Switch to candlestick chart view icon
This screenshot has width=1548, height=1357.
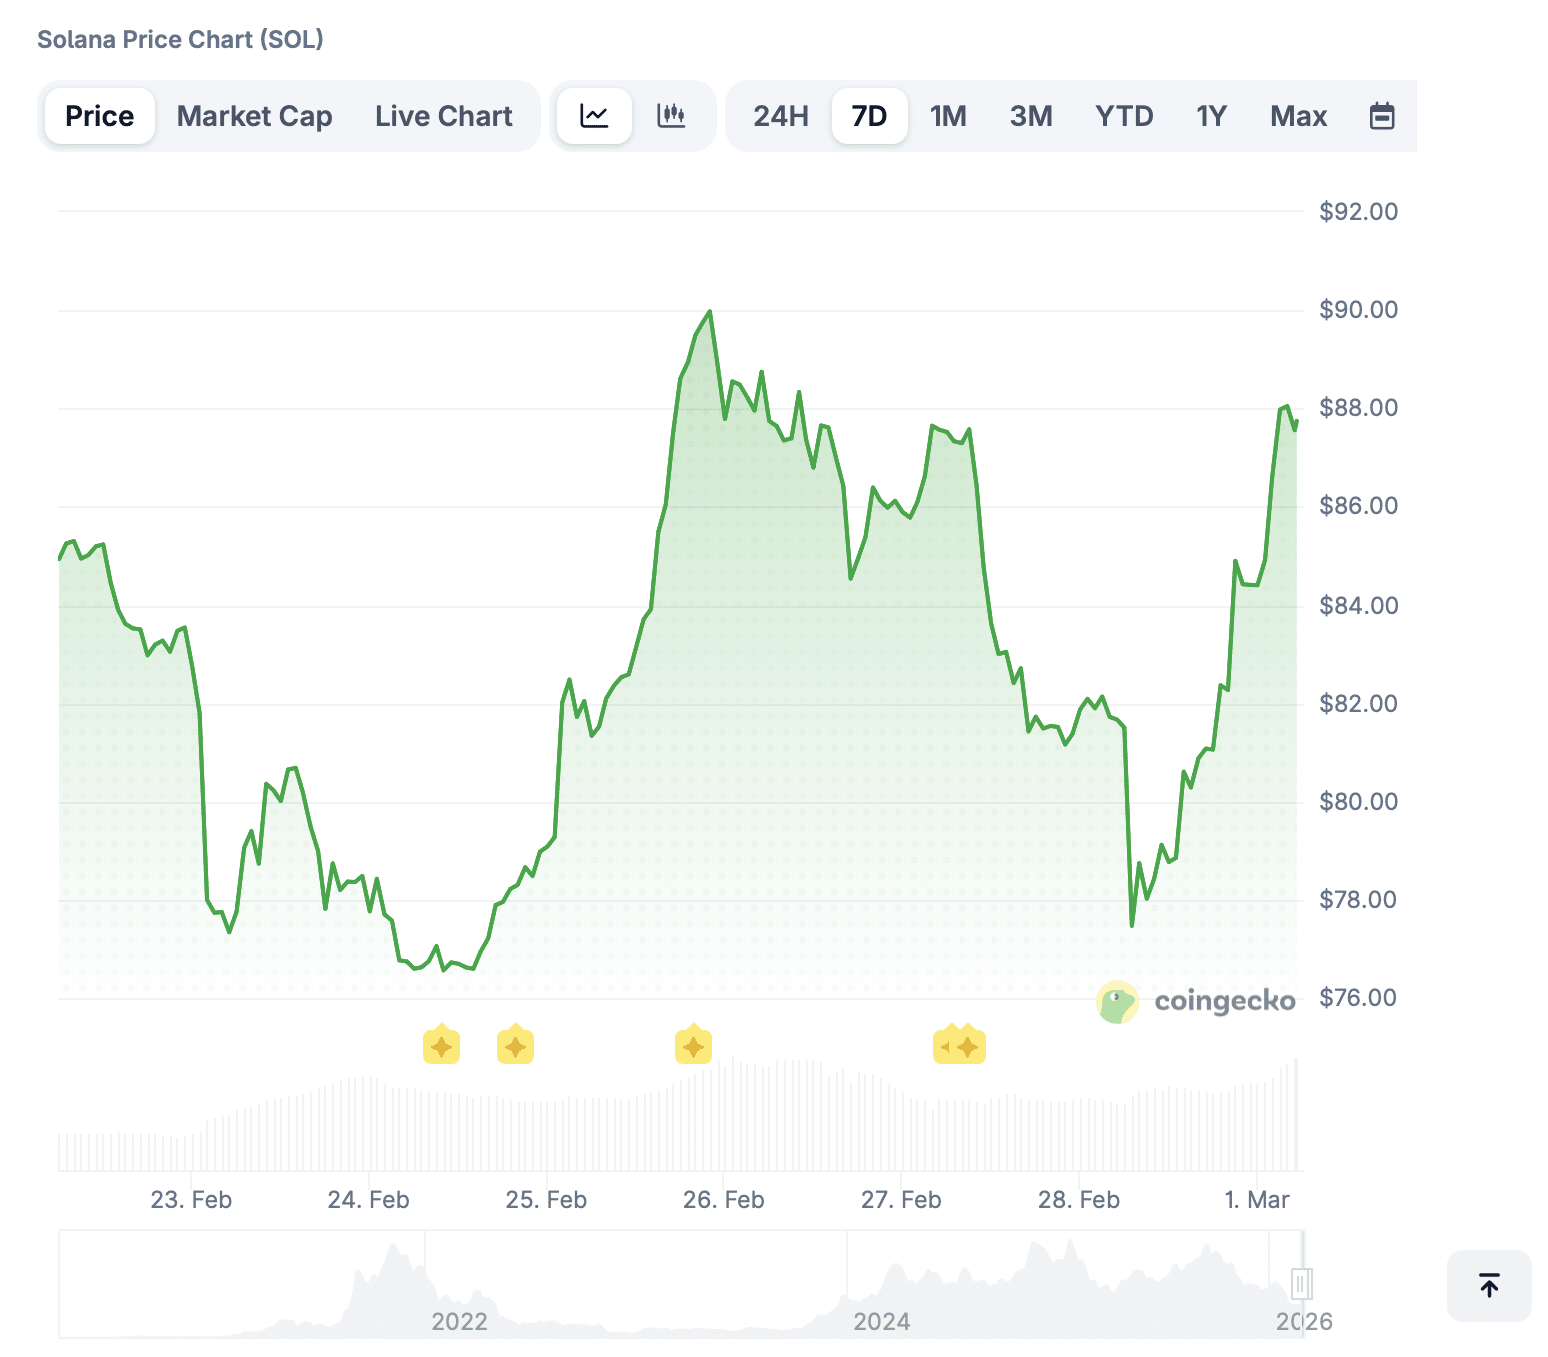(x=671, y=116)
